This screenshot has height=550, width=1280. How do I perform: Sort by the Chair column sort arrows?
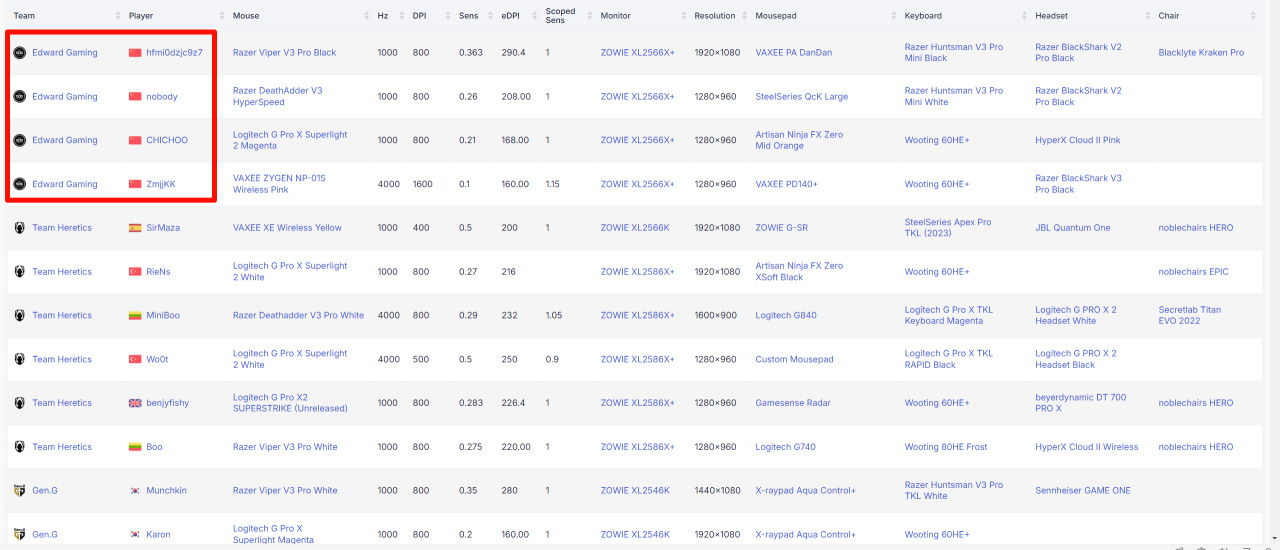coord(1254,16)
